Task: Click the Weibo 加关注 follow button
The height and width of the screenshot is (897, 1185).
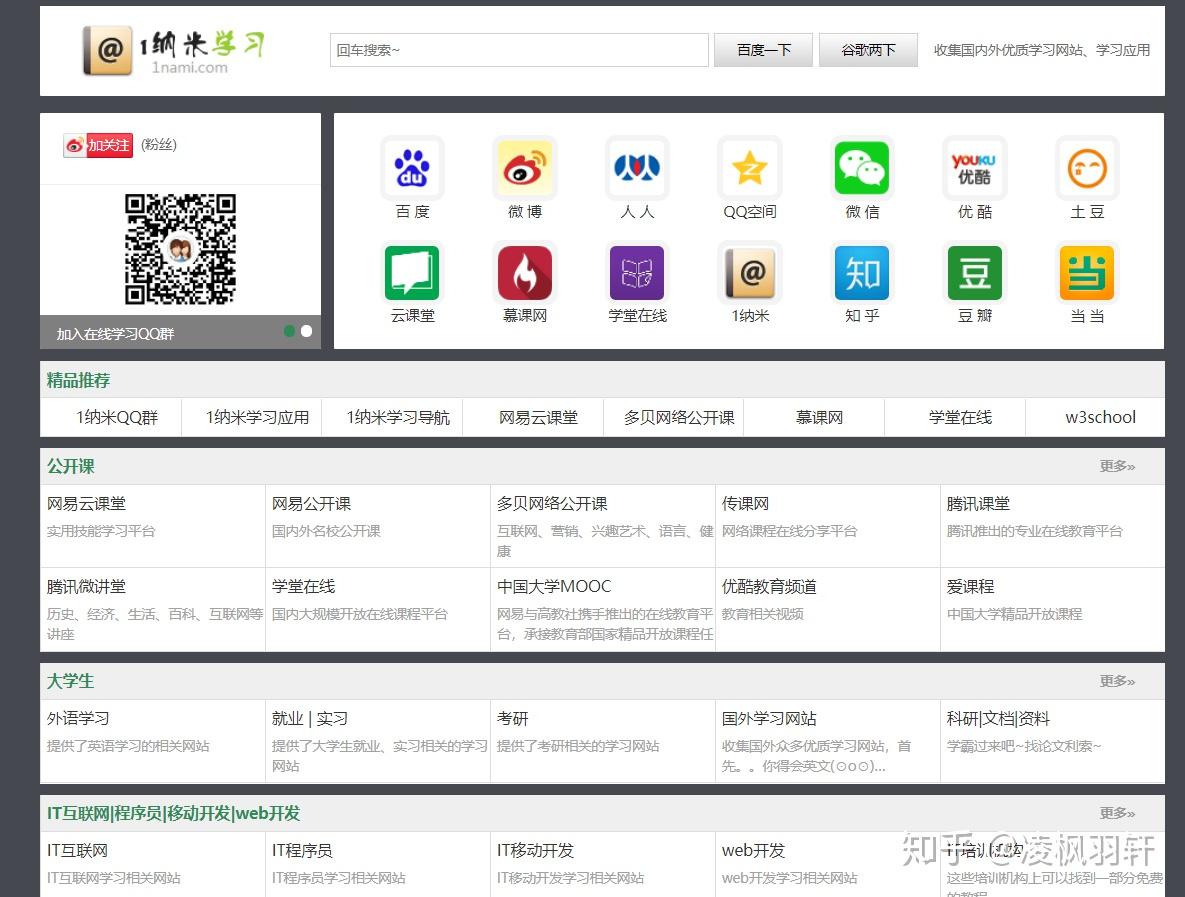Action: [98, 145]
